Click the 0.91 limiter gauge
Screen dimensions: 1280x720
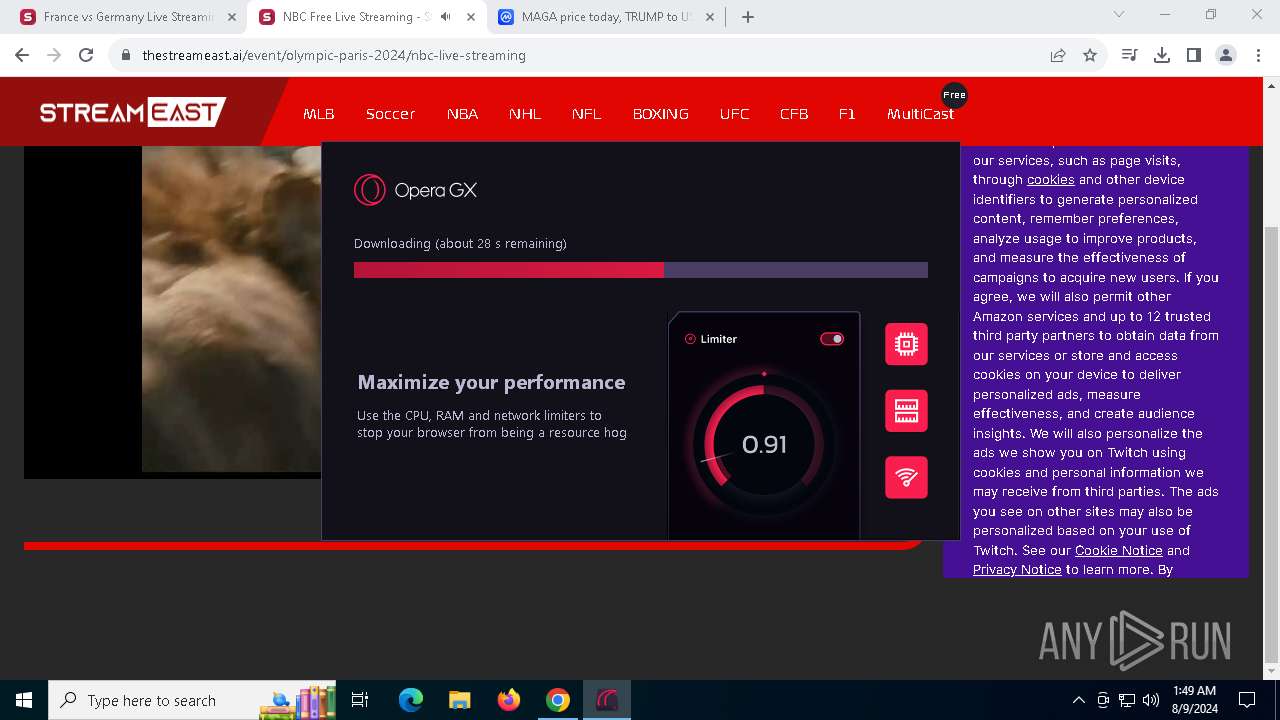tap(764, 445)
